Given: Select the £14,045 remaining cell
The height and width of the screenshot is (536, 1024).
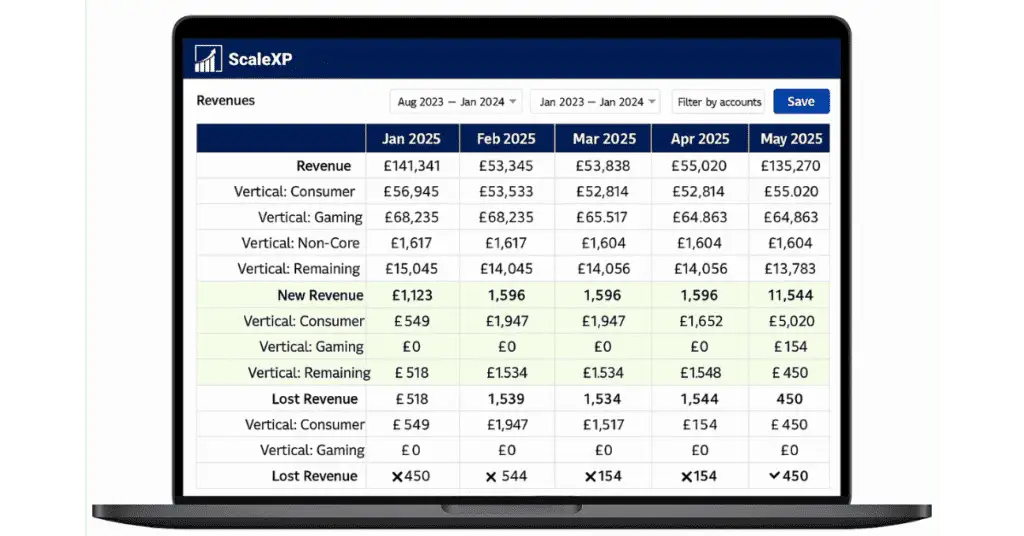Looking at the screenshot, I should pyautogui.click(x=506, y=268).
